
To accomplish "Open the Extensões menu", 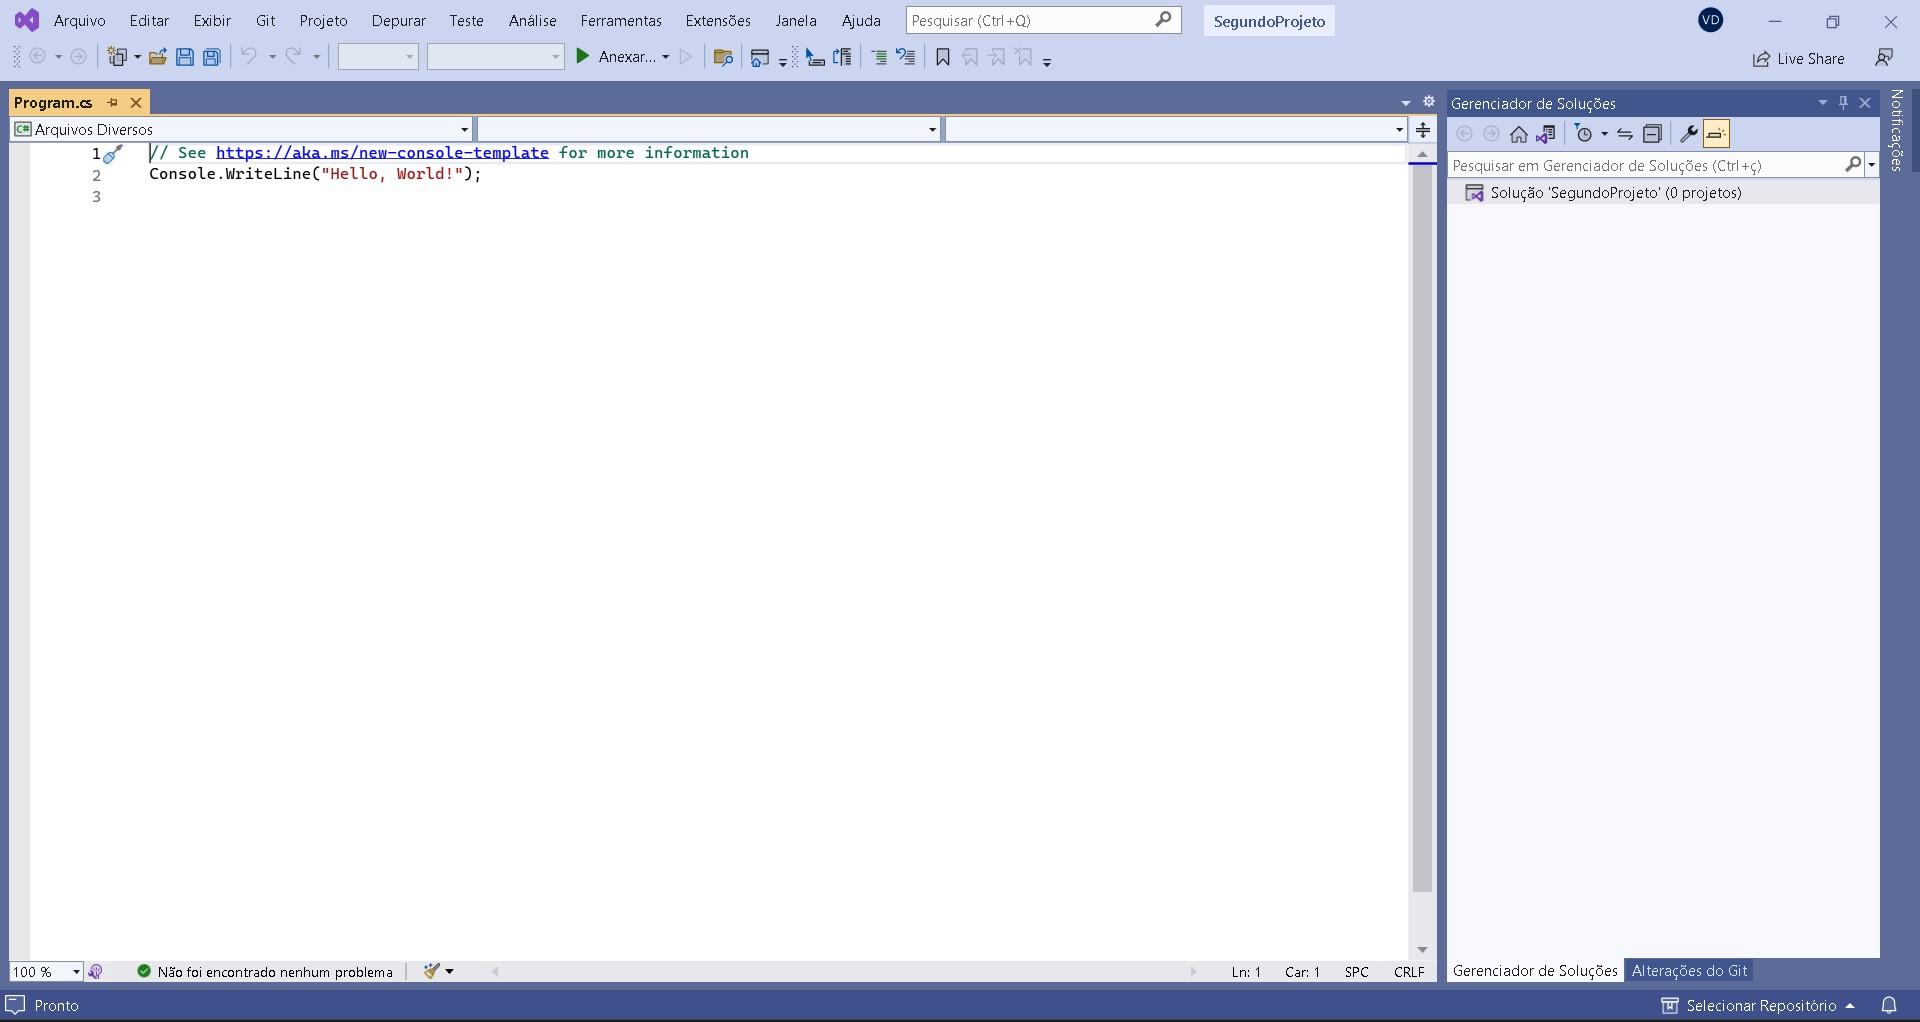I will 718,20.
